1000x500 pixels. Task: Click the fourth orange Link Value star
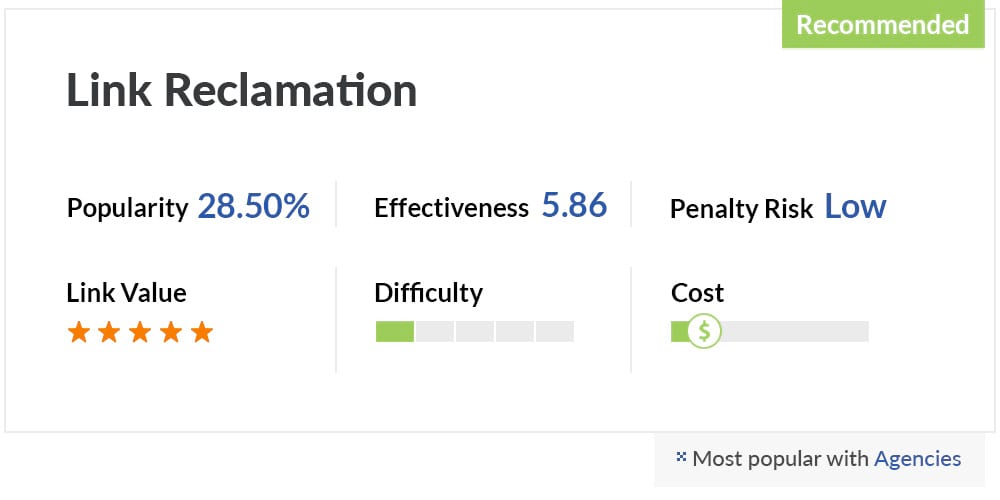[x=171, y=332]
